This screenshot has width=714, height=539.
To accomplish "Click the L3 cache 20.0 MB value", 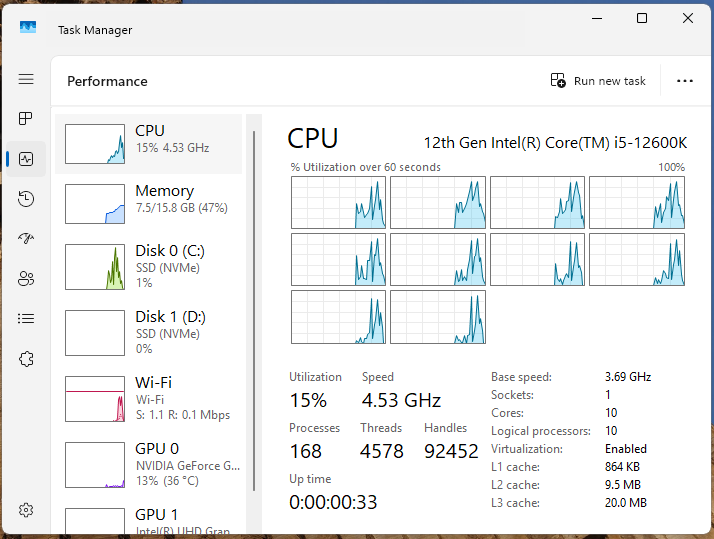I will 626,503.
